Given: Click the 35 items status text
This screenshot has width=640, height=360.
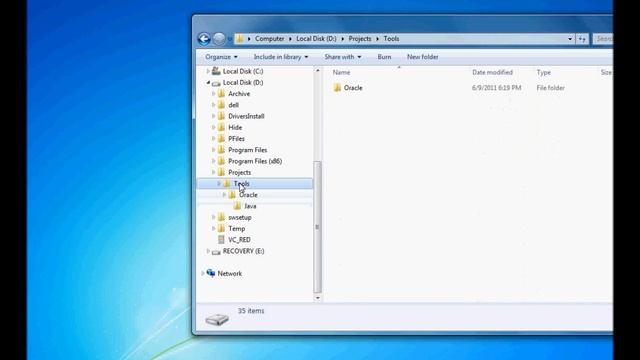Looking at the screenshot, I should tap(251, 311).
